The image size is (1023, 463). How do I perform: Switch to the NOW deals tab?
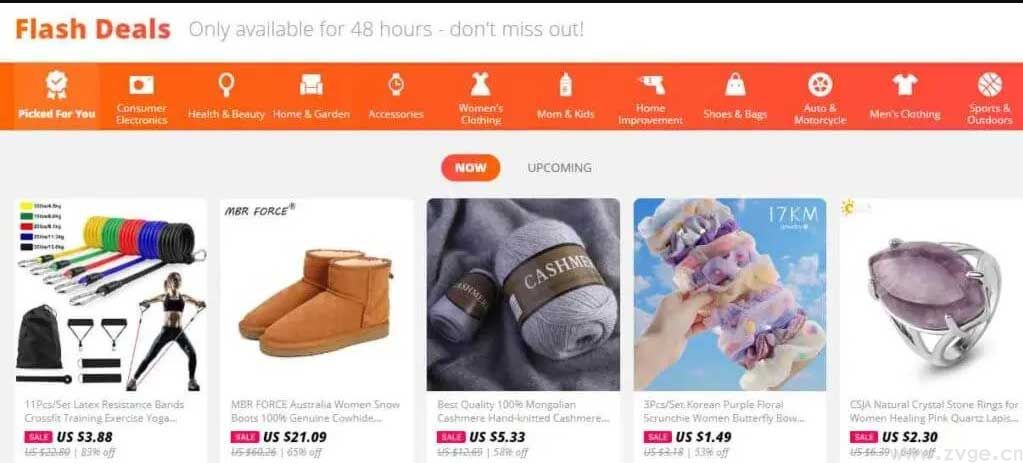470,168
